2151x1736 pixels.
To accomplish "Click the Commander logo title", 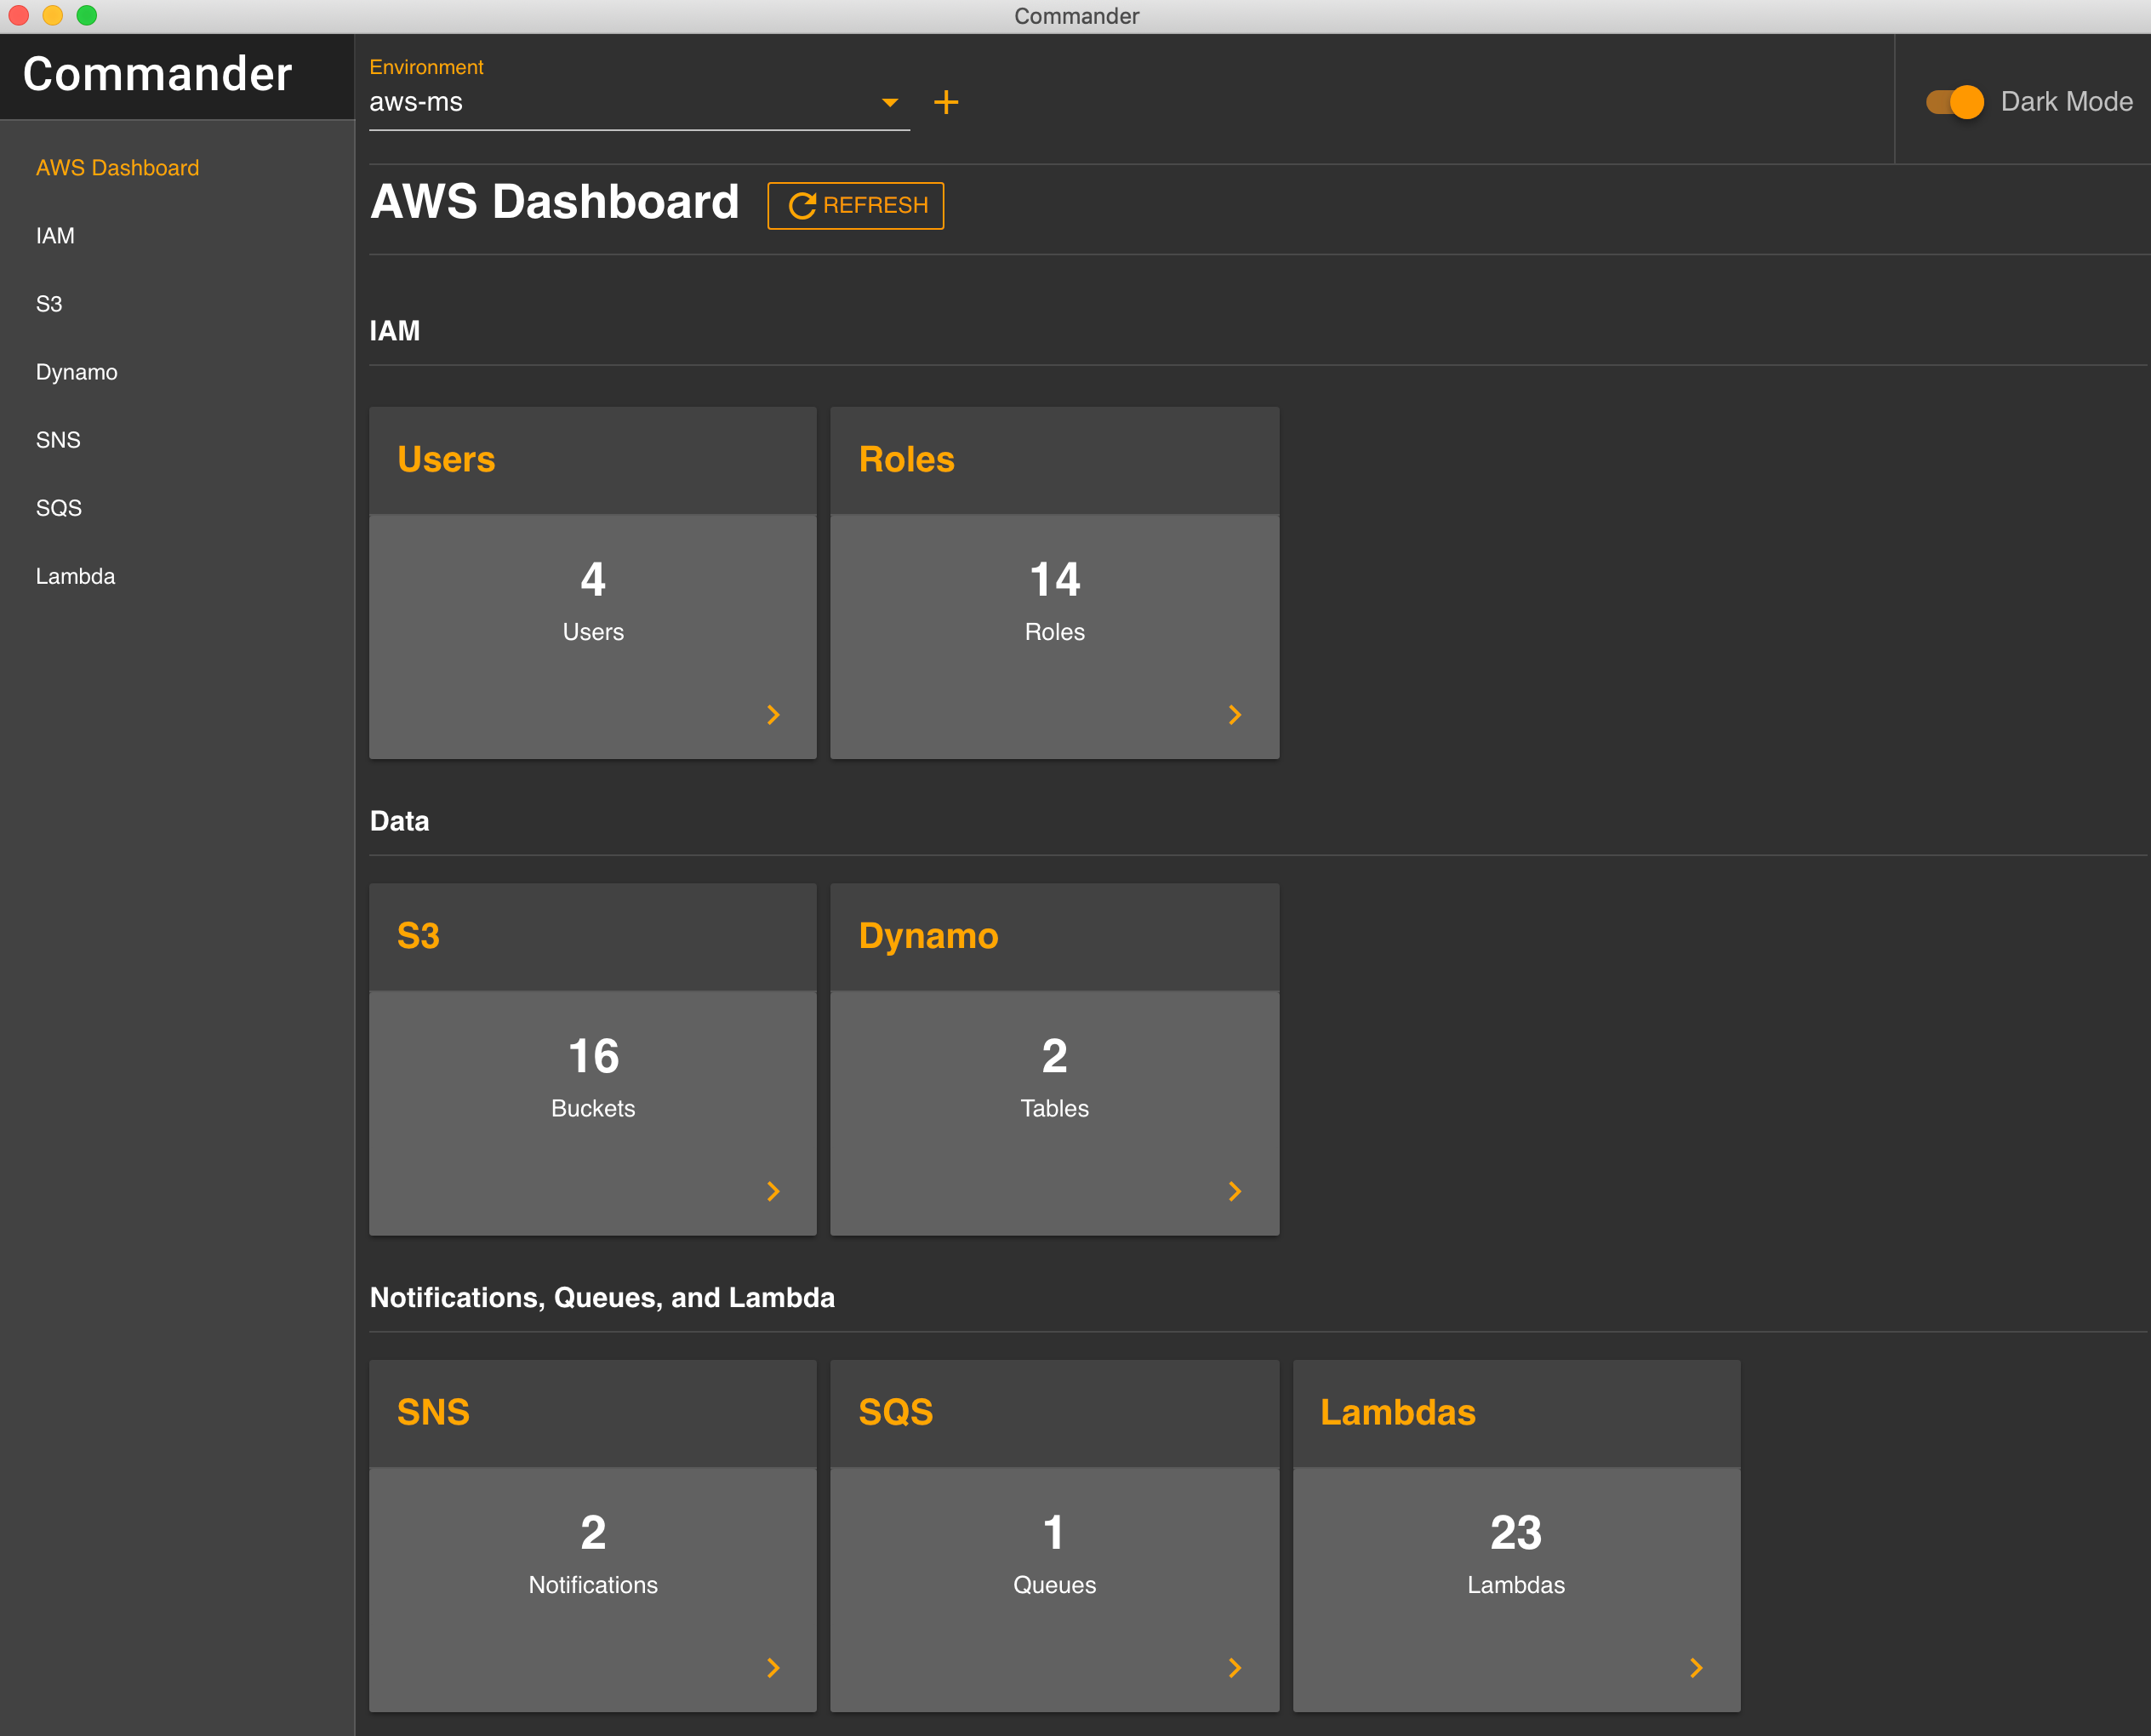I will point(158,74).
